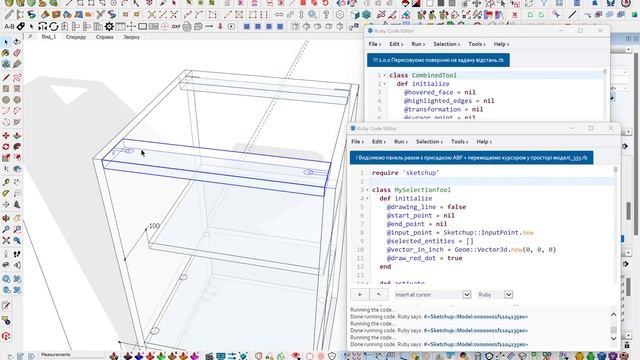This screenshot has width=640, height=360.
Task: Pick the Scale tool
Action: point(6,158)
